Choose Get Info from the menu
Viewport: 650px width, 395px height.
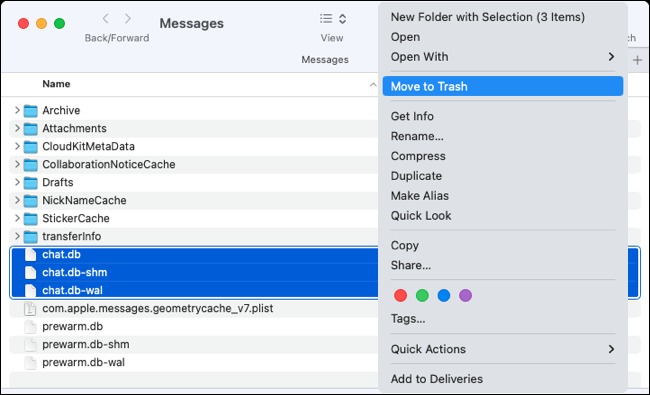coord(412,116)
